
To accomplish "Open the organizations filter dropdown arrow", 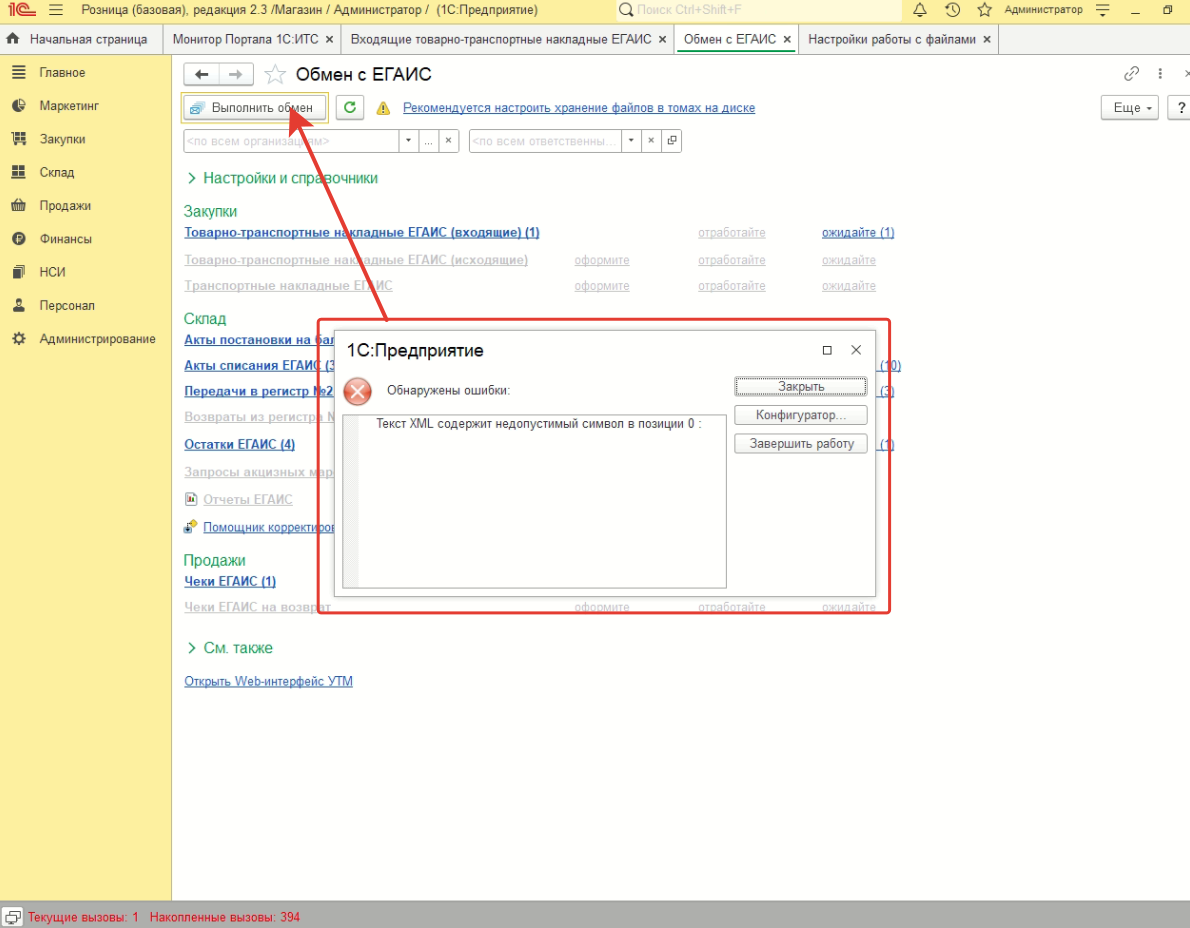I will click(x=408, y=141).
